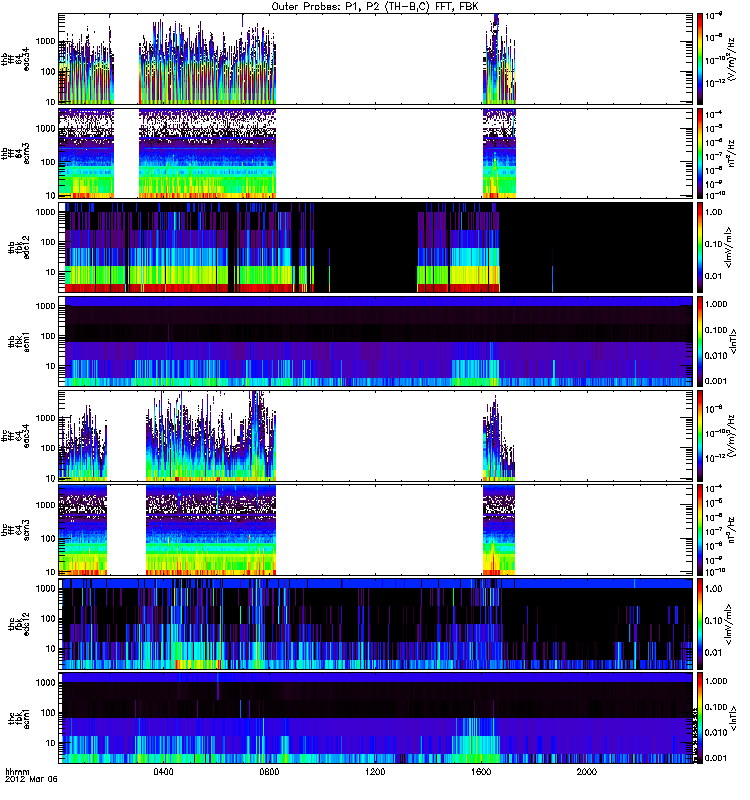Click the thb eac34 burst near 1600
This screenshot has width=750, height=800.
point(499,61)
